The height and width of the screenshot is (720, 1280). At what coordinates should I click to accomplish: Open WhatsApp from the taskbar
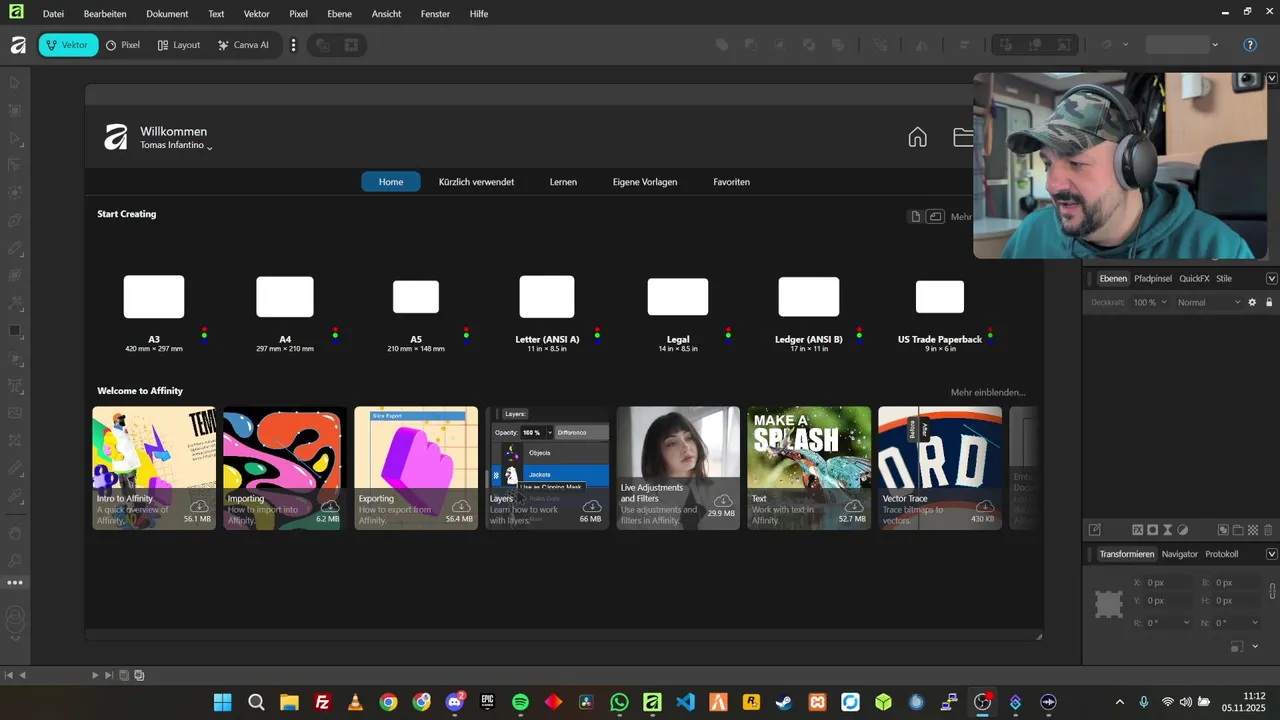pyautogui.click(x=619, y=702)
